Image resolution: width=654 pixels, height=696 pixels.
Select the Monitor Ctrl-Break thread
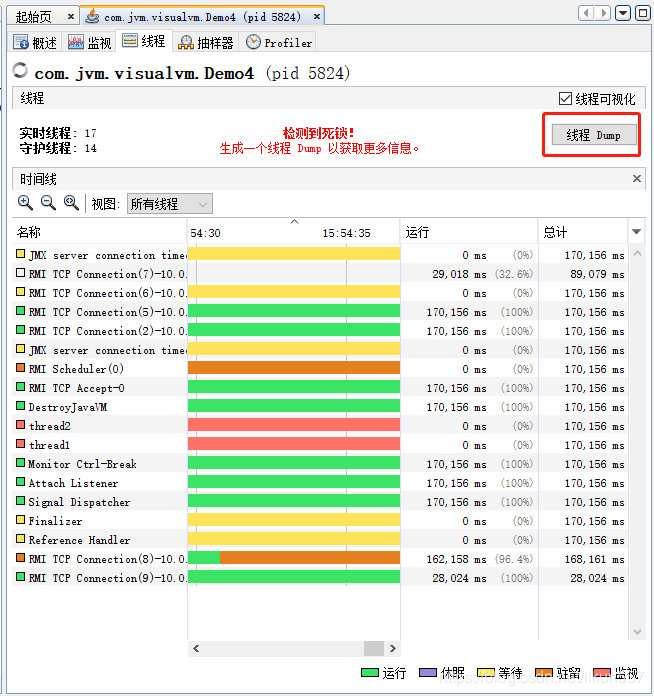[320, 464]
